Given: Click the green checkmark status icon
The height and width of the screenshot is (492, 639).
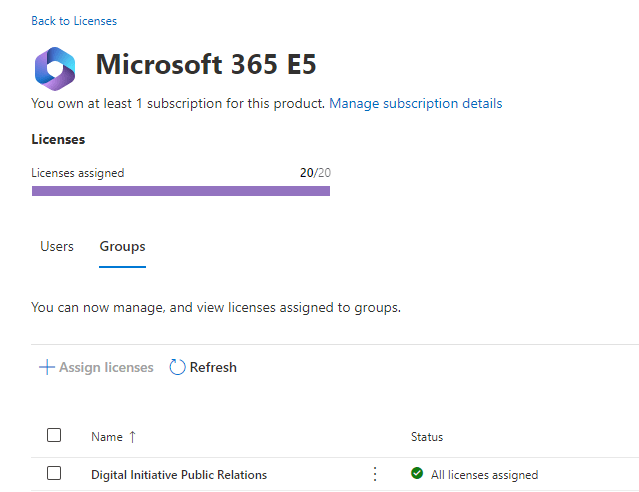Looking at the screenshot, I should (417, 474).
